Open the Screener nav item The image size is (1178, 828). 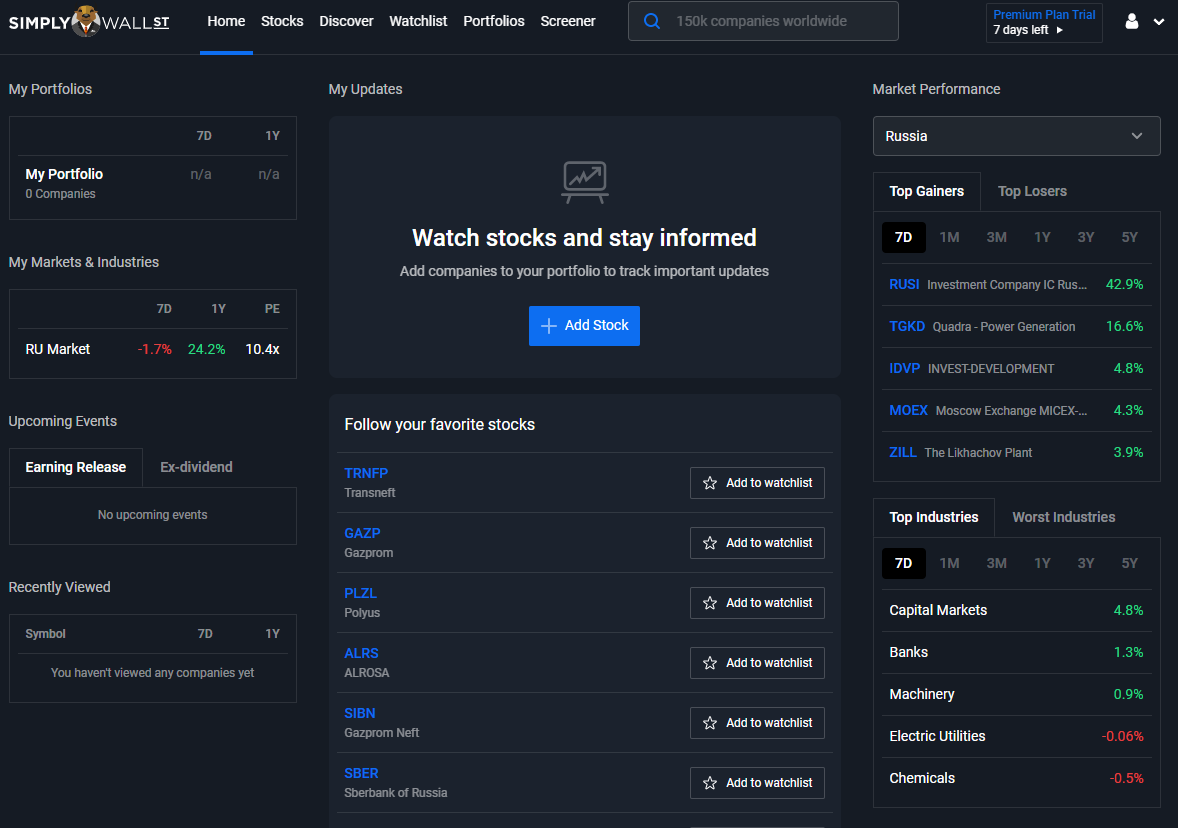tap(568, 21)
